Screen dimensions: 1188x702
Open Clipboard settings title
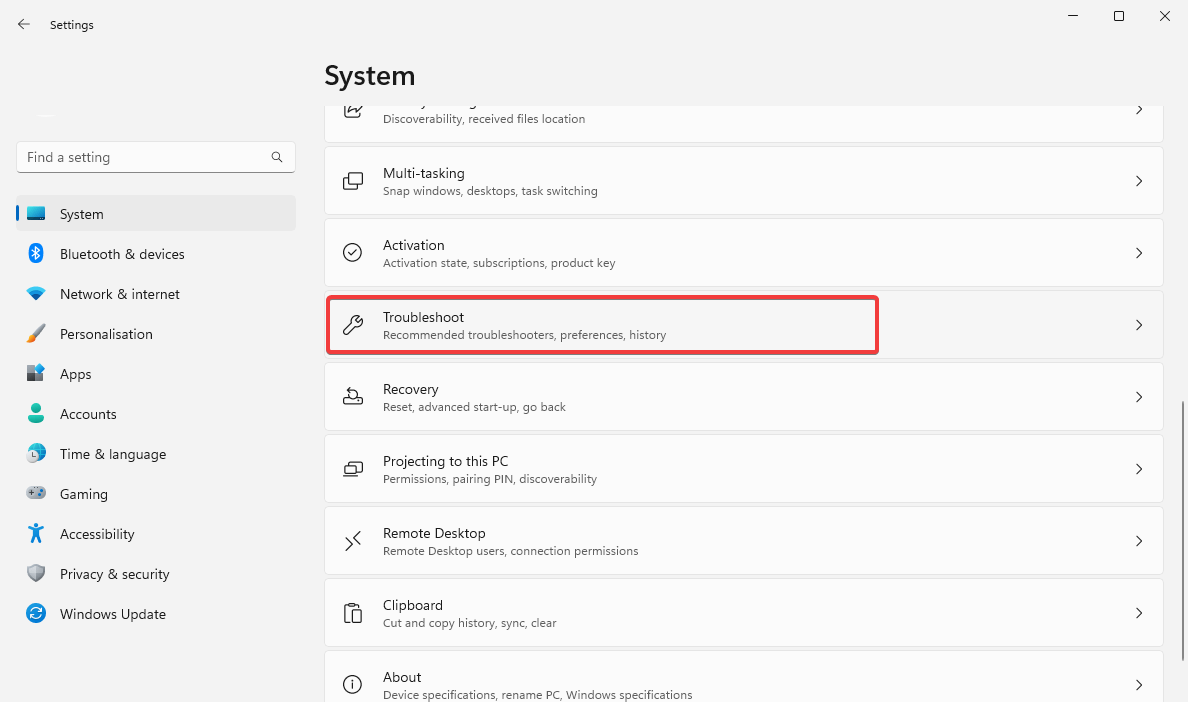[x=412, y=605]
